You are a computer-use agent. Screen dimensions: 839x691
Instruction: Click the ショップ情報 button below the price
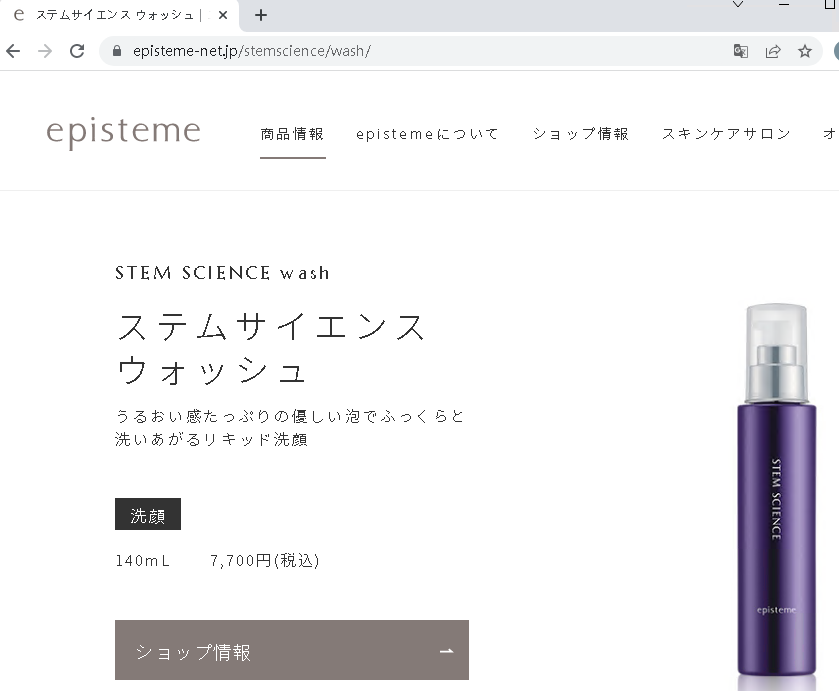292,650
